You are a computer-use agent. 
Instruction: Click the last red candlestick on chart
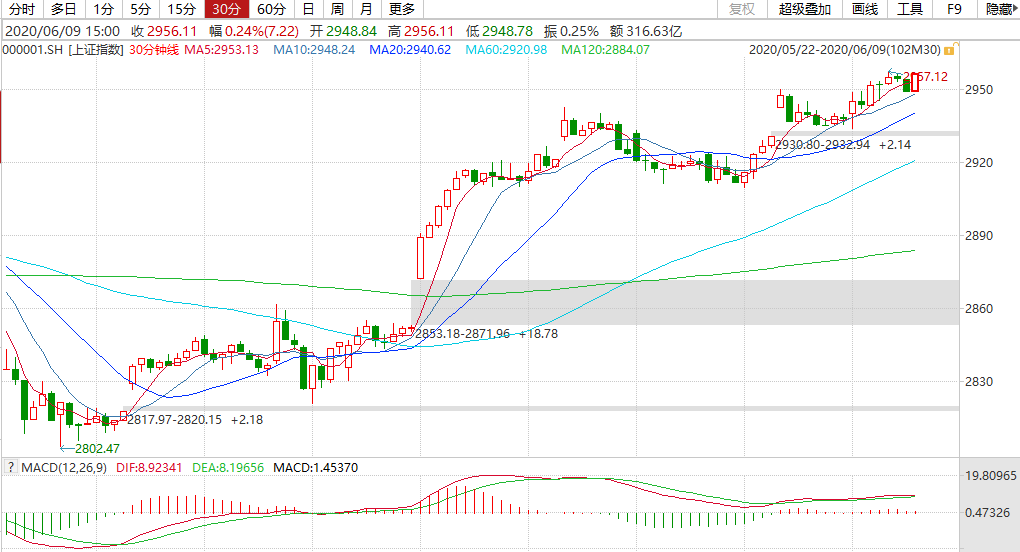point(915,82)
